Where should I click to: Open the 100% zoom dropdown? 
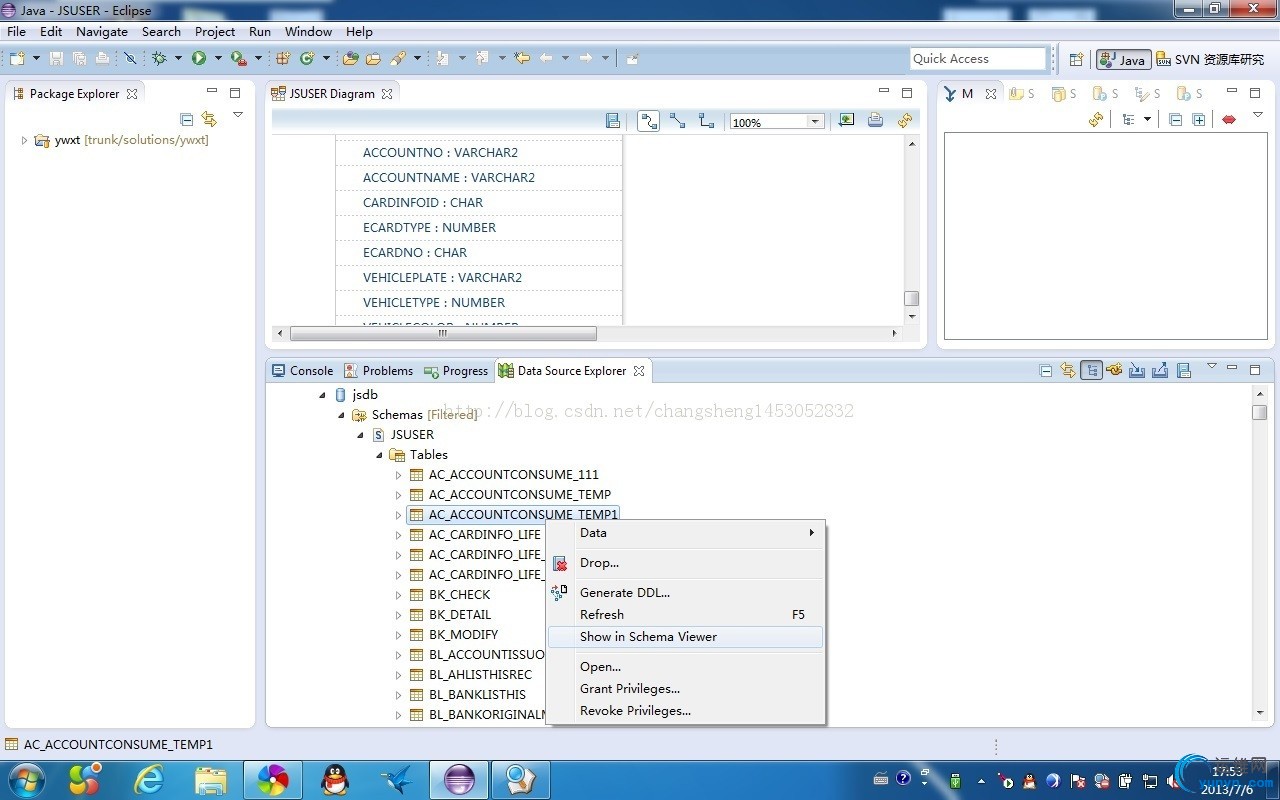pos(815,122)
